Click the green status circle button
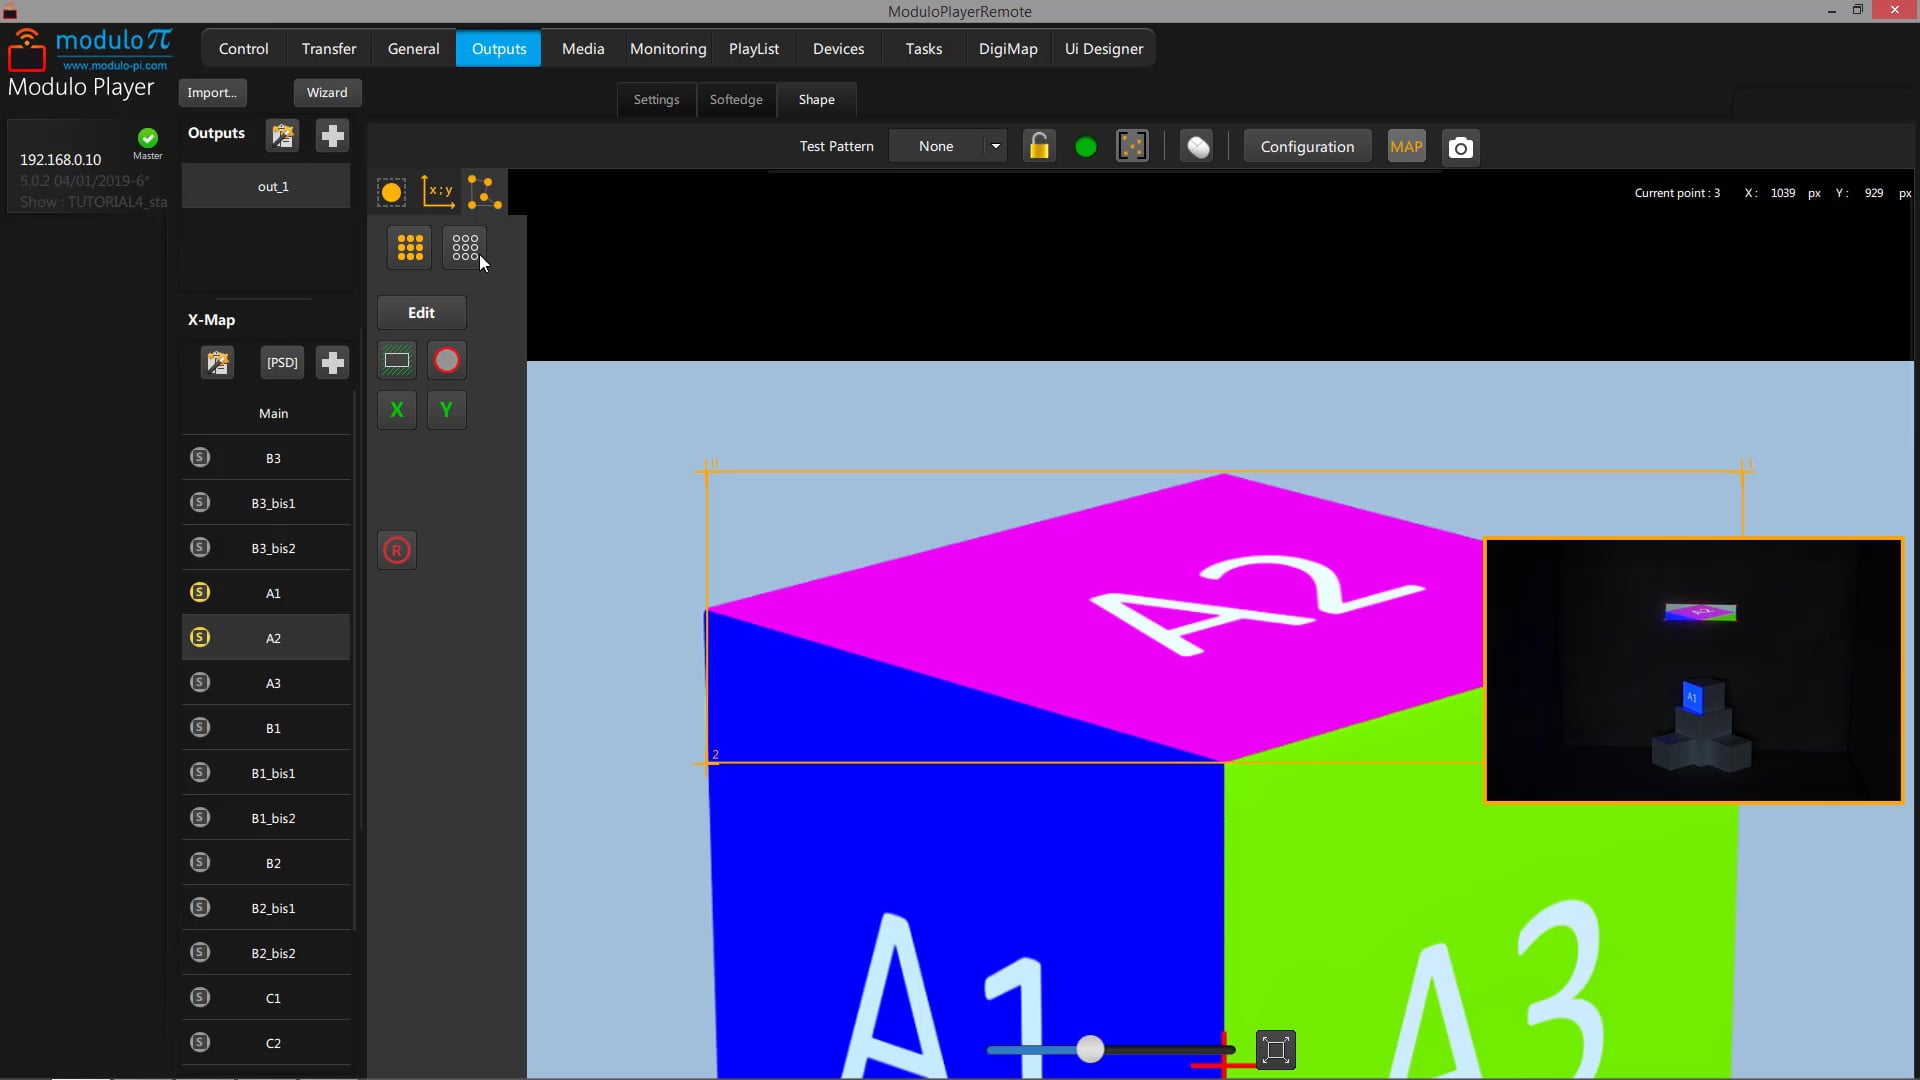The width and height of the screenshot is (1920, 1080). 1085,147
